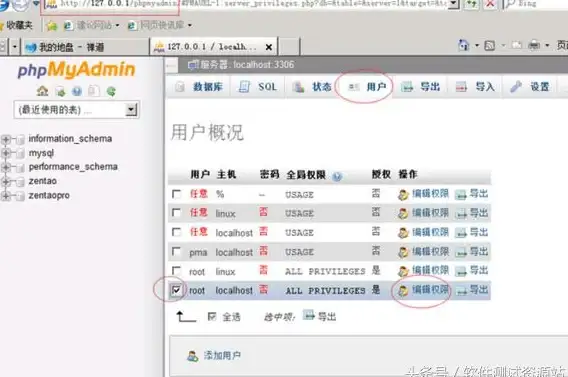This screenshot has height=377, width=568.
Task: Open the browser tab list dropdown arrow
Action: pos(14,47)
